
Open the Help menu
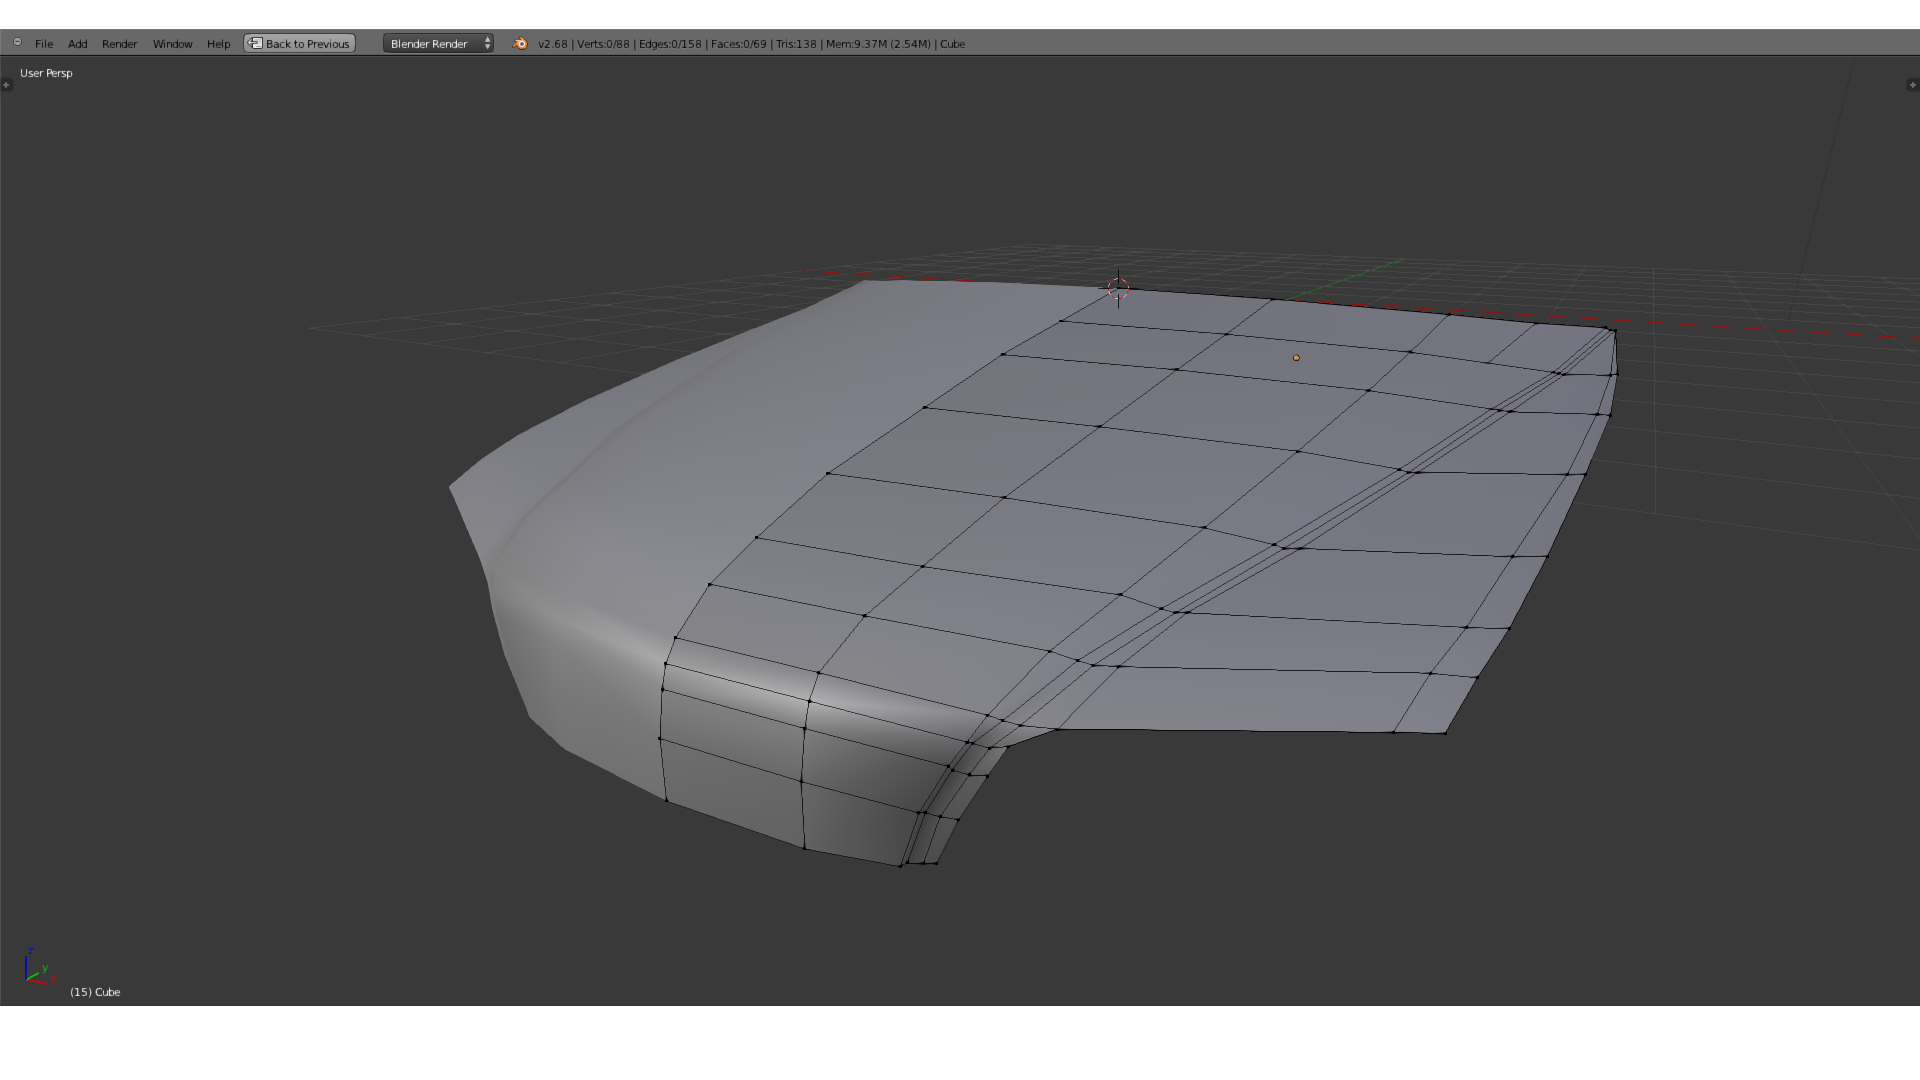point(218,44)
